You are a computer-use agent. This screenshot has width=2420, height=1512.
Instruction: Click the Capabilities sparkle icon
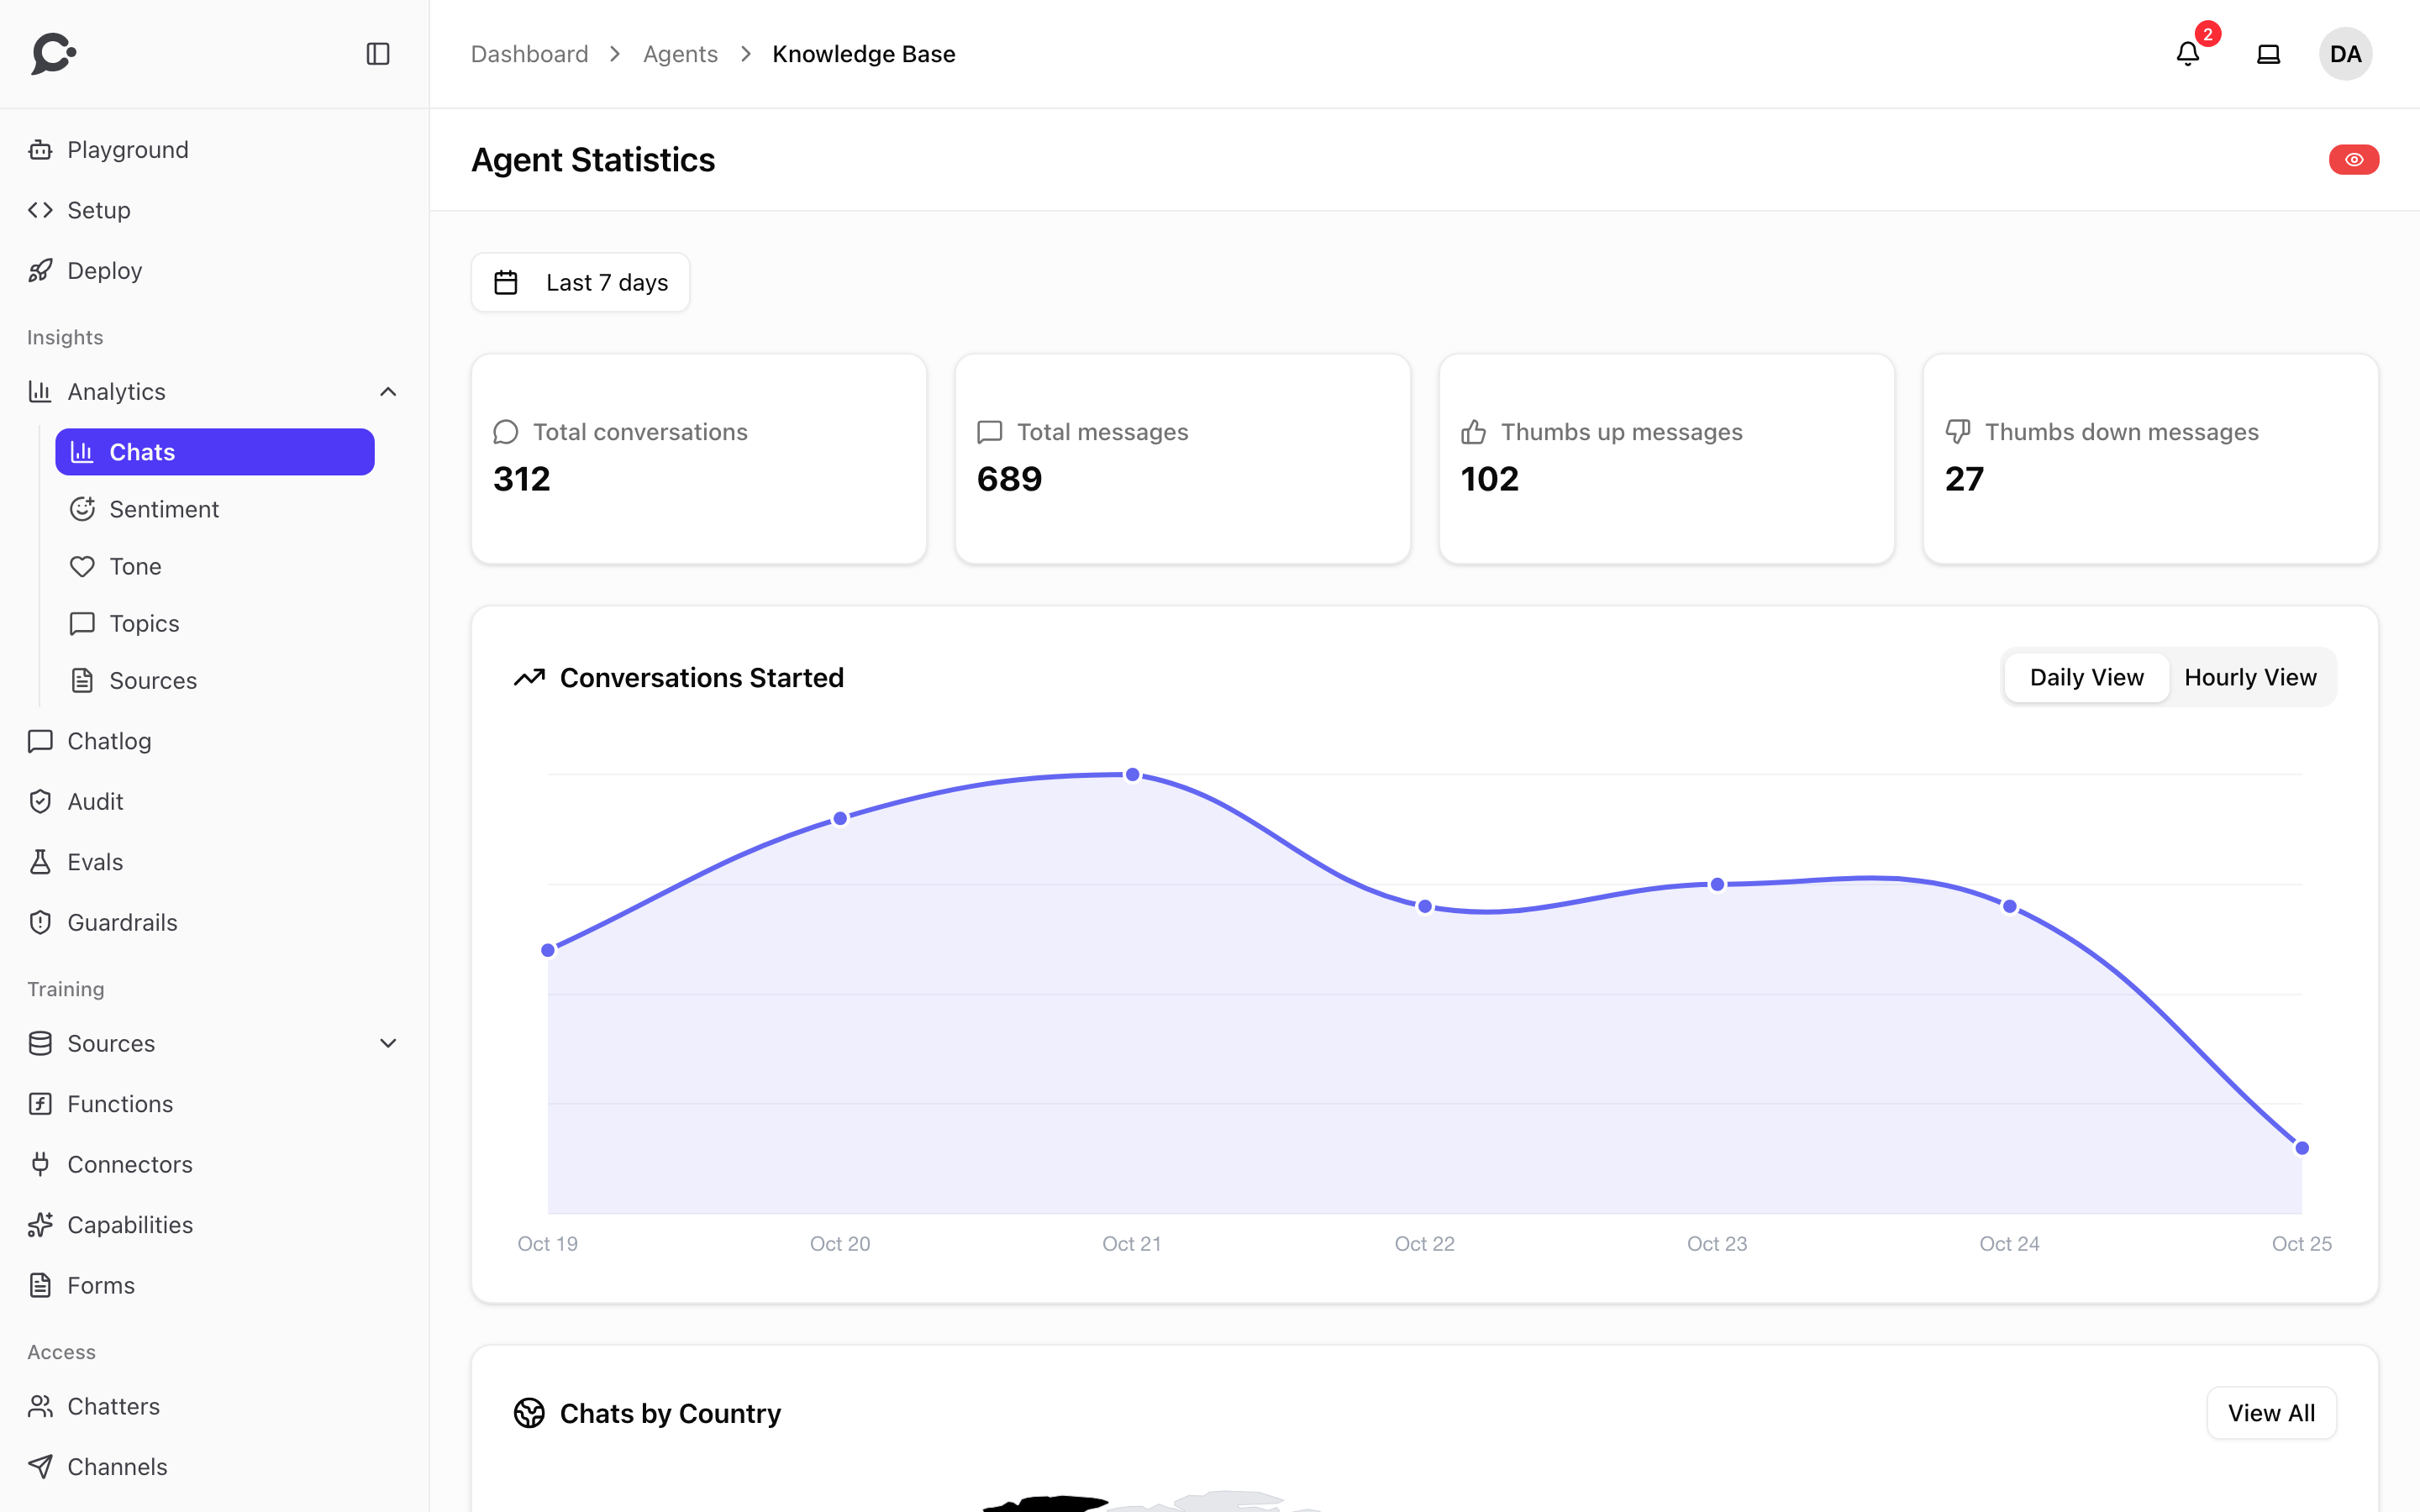[x=40, y=1225]
